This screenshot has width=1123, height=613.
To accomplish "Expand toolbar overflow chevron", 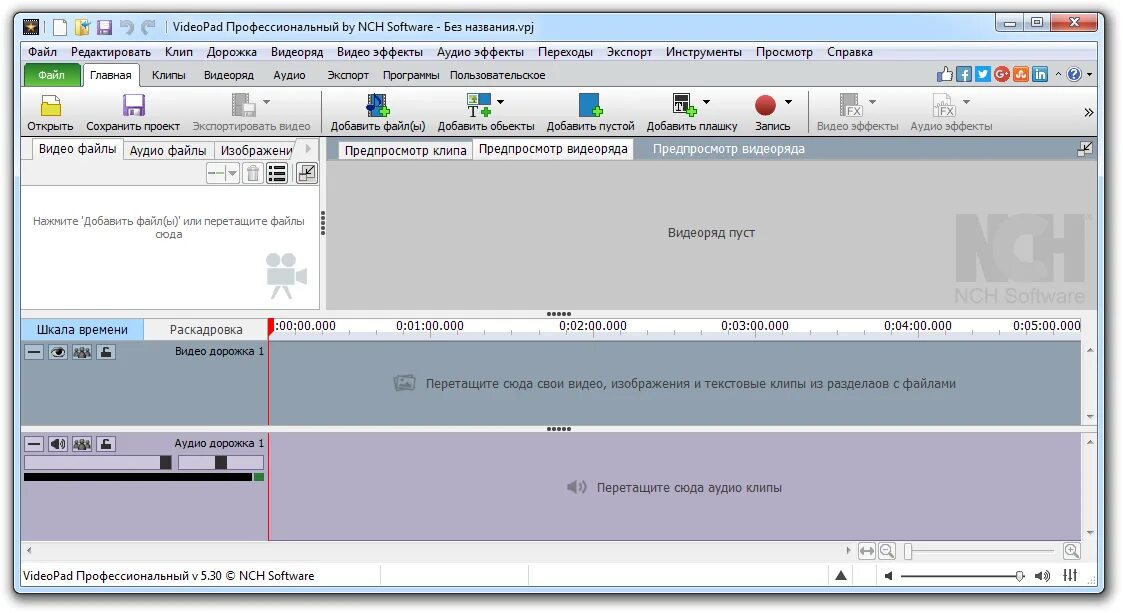I will [x=1089, y=112].
